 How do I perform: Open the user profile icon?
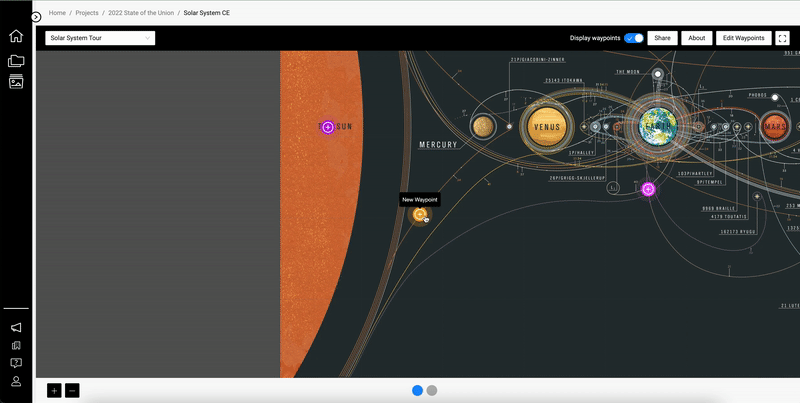tap(16, 381)
